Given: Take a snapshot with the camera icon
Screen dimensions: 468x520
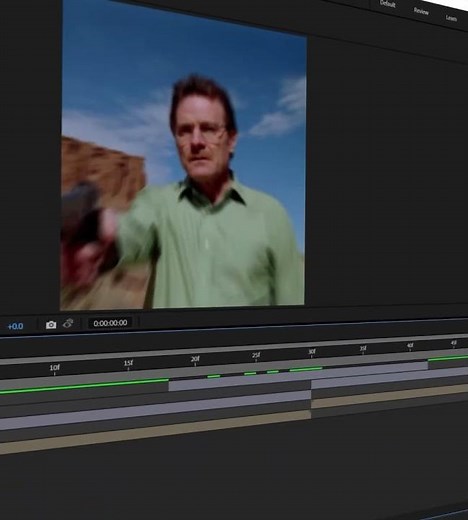Looking at the screenshot, I should [51, 325].
